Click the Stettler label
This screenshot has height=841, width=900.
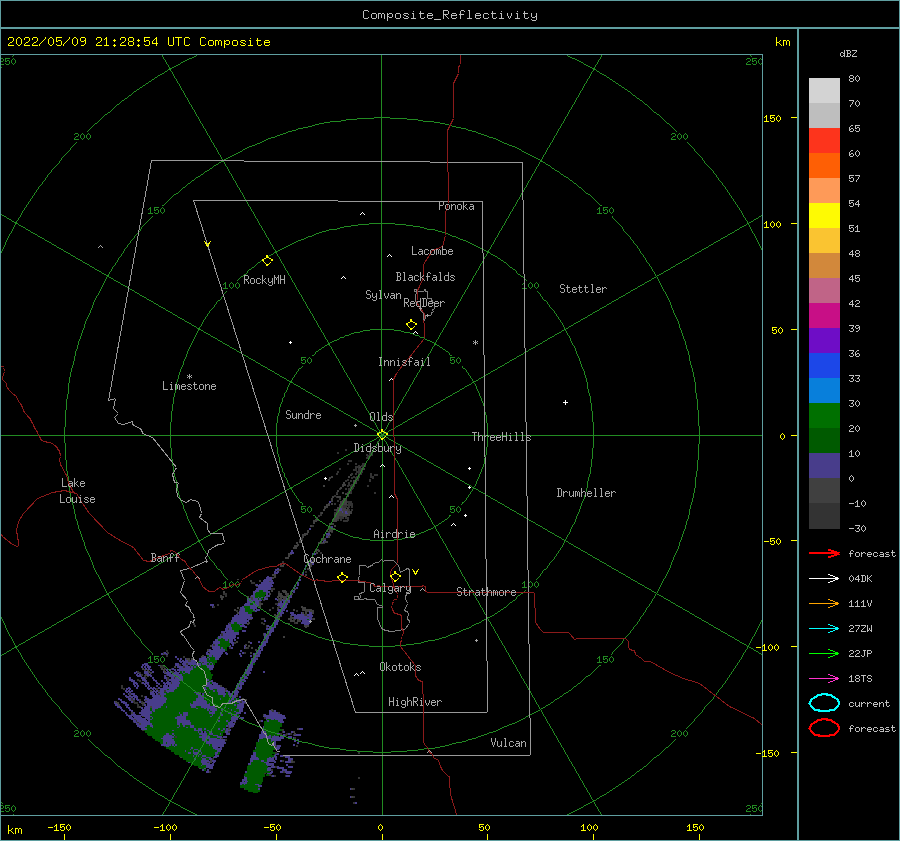point(583,289)
